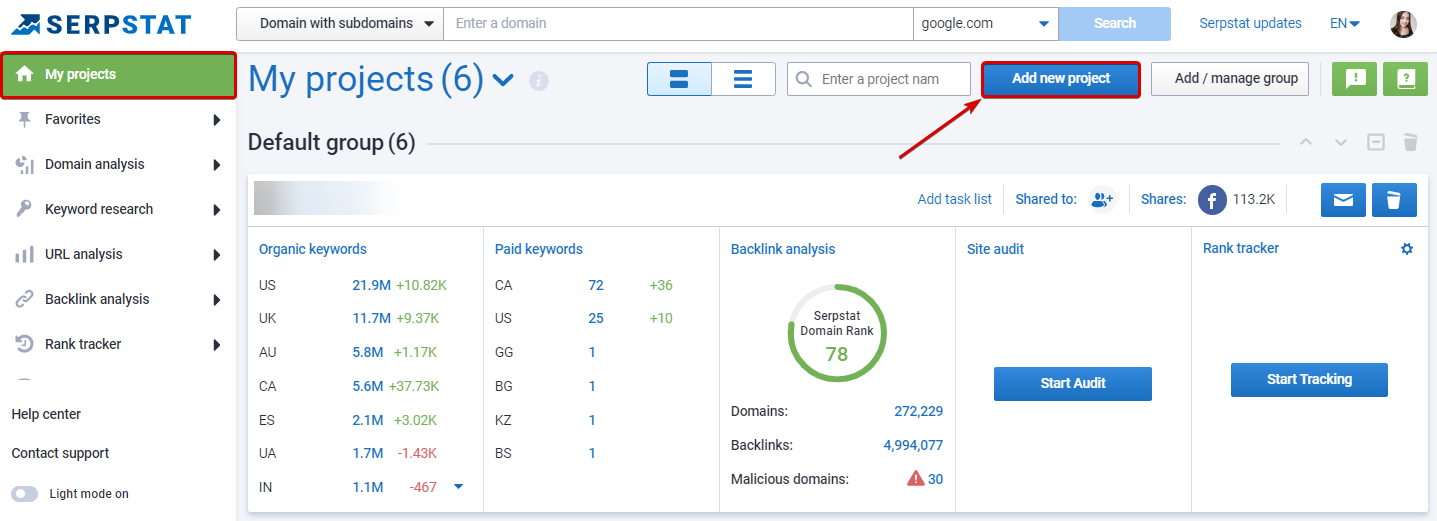Screen dimensions: 1437x521
Task: Open Domain analysis sidebar section
Action: coord(118,165)
